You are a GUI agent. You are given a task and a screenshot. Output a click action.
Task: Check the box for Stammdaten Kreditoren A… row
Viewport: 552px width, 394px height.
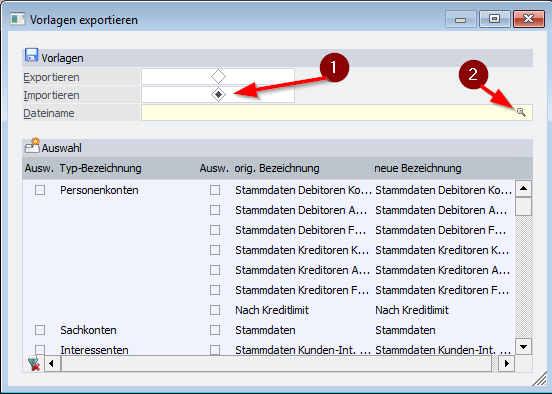(x=215, y=270)
